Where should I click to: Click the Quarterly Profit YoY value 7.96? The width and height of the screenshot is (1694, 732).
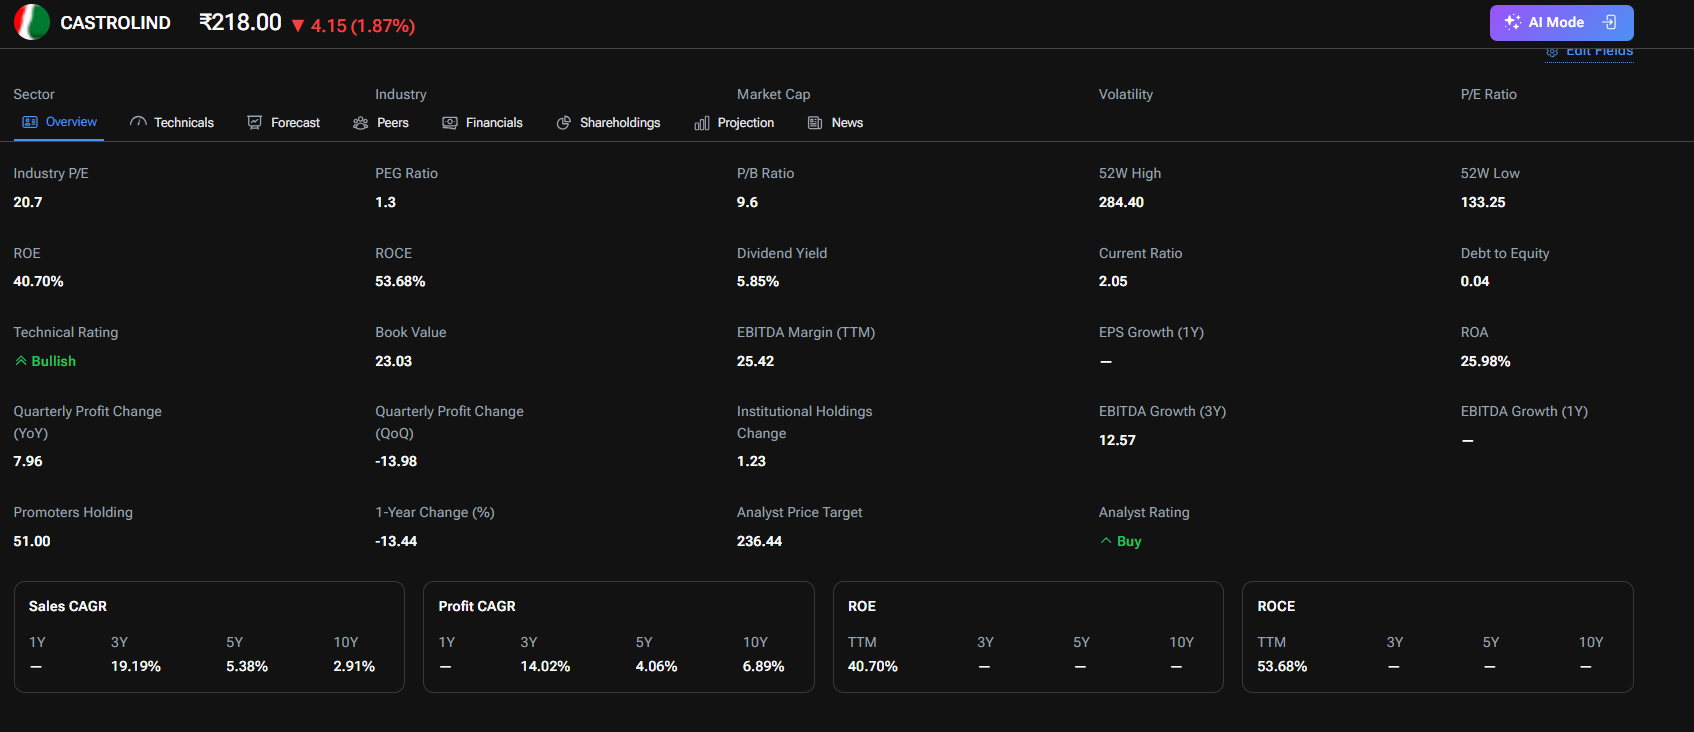click(28, 461)
